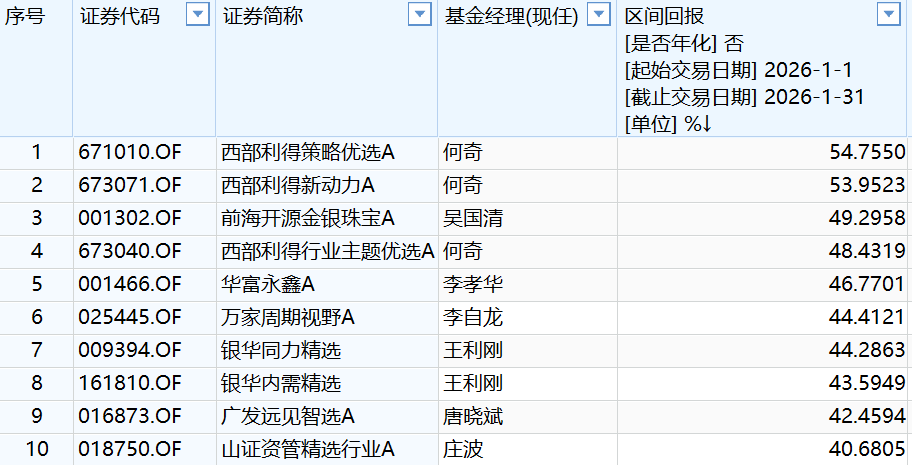Select return value 40.6805
The height and width of the screenshot is (465, 912).
[867, 449]
